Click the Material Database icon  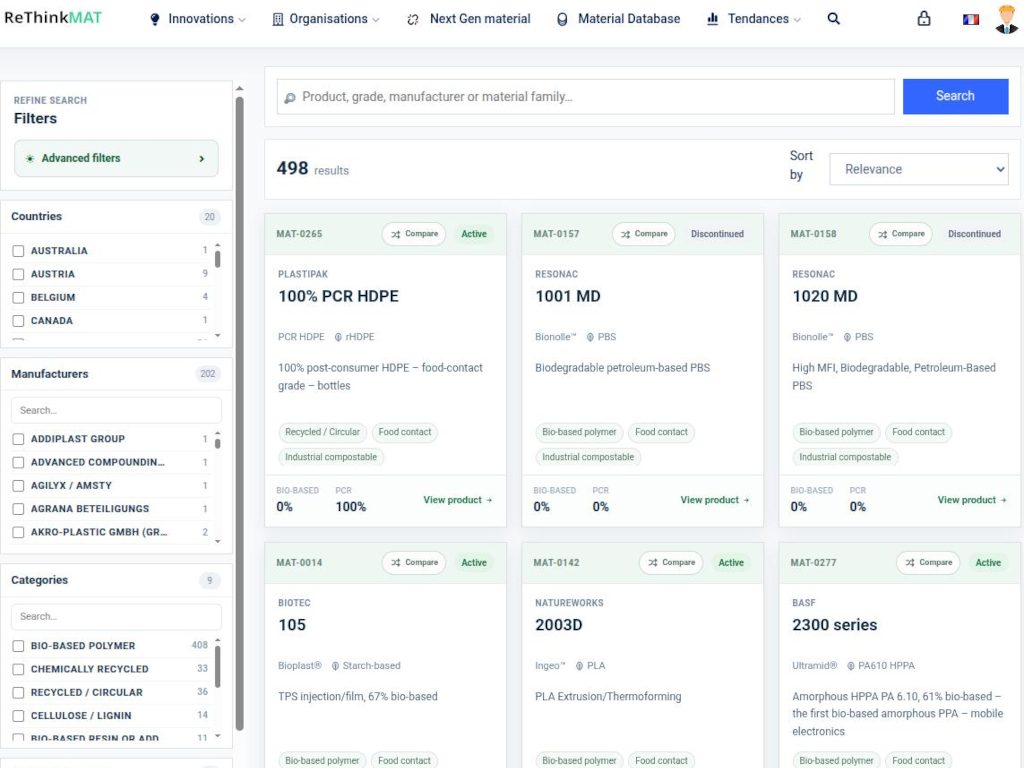click(x=562, y=20)
